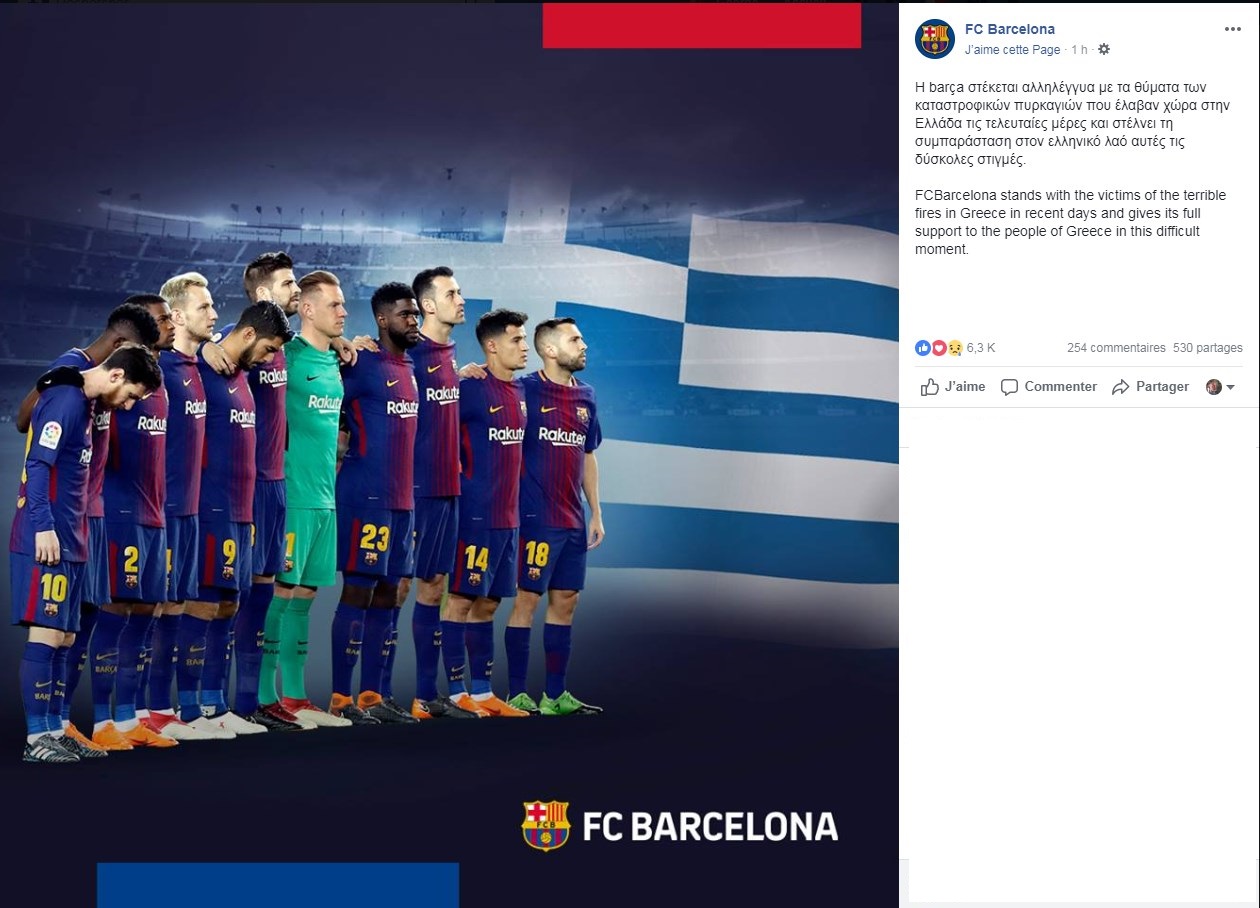
Task: Click the blue thumbs-up reaction icon
Action: click(922, 348)
